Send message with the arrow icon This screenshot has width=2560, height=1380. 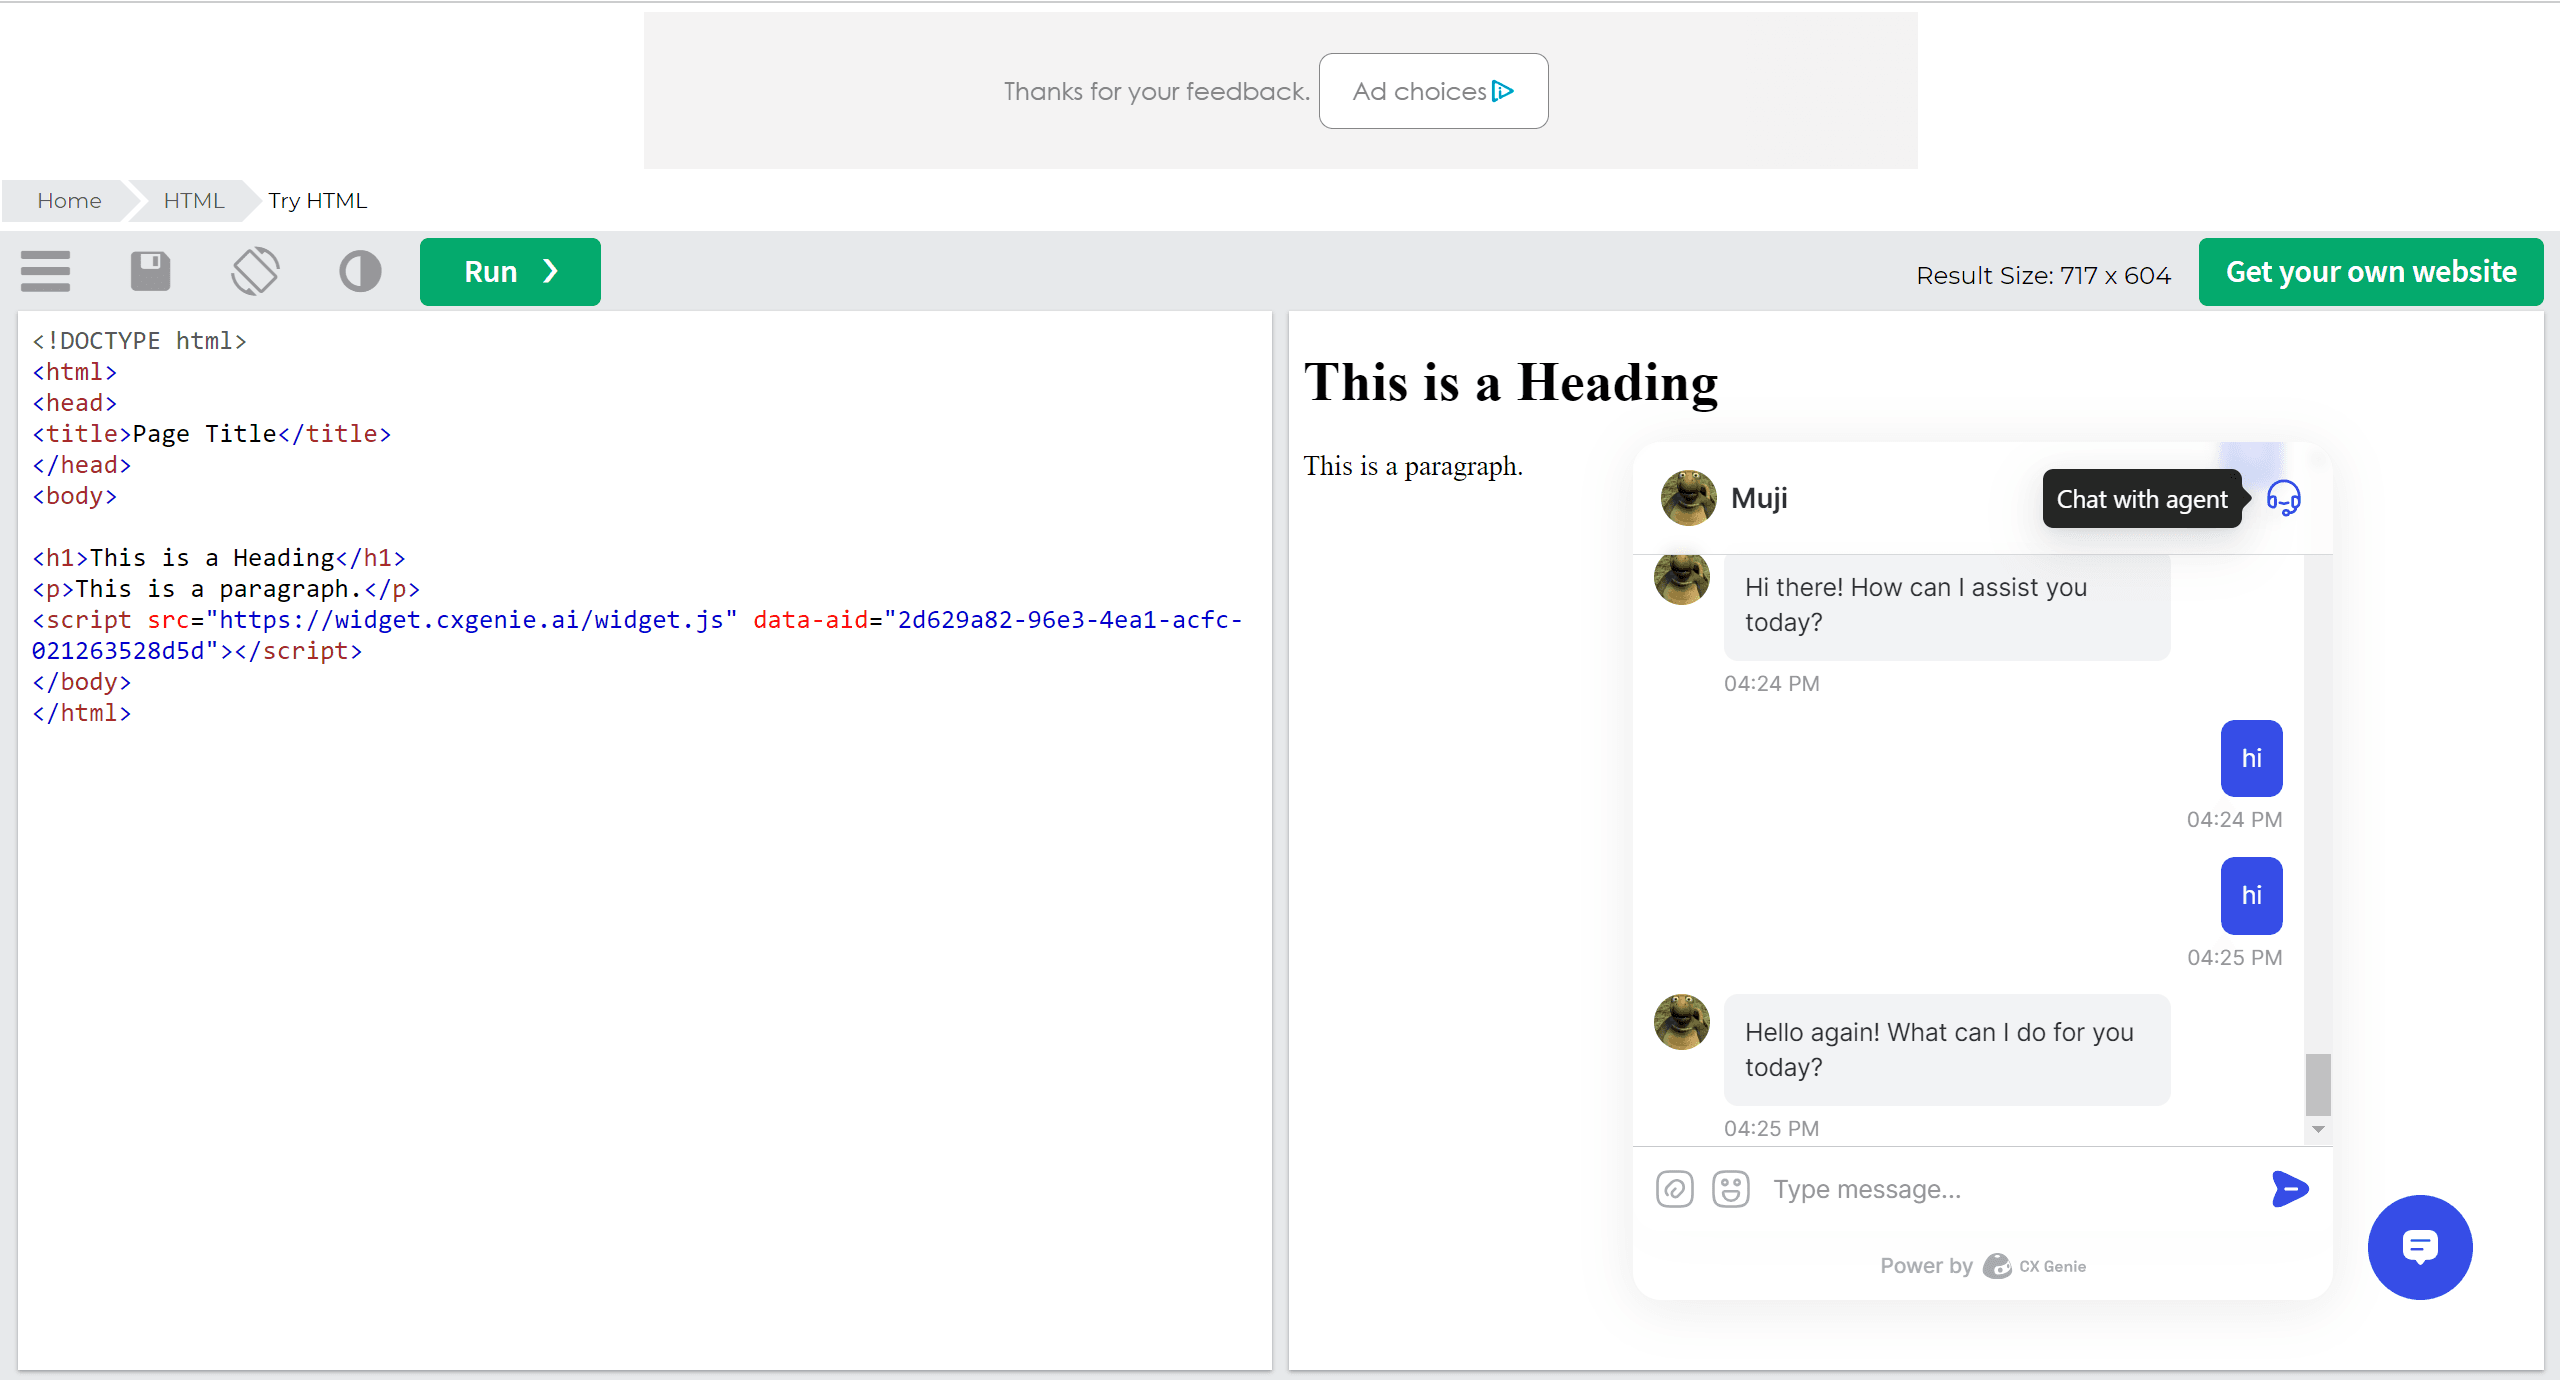pos(2290,1189)
